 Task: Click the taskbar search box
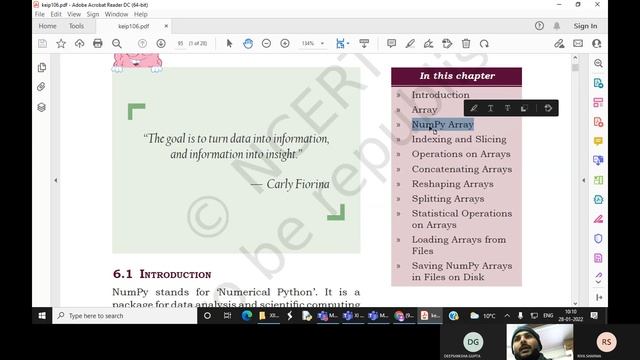(125, 316)
